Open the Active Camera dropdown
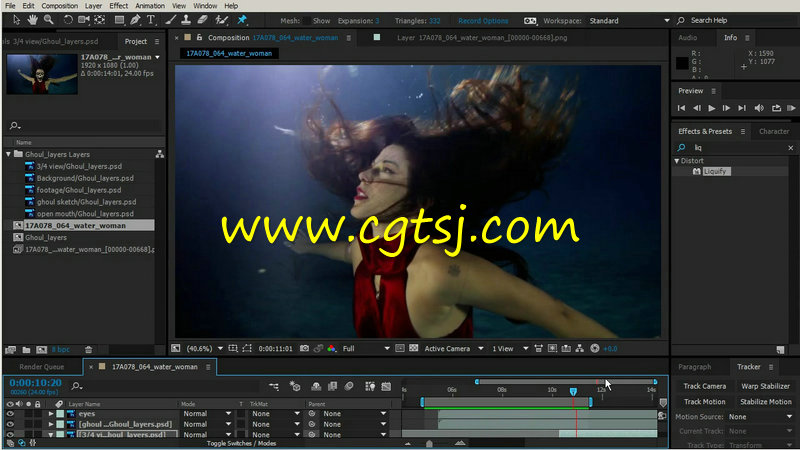Screen dimensions: 800x450 click(x=454, y=348)
